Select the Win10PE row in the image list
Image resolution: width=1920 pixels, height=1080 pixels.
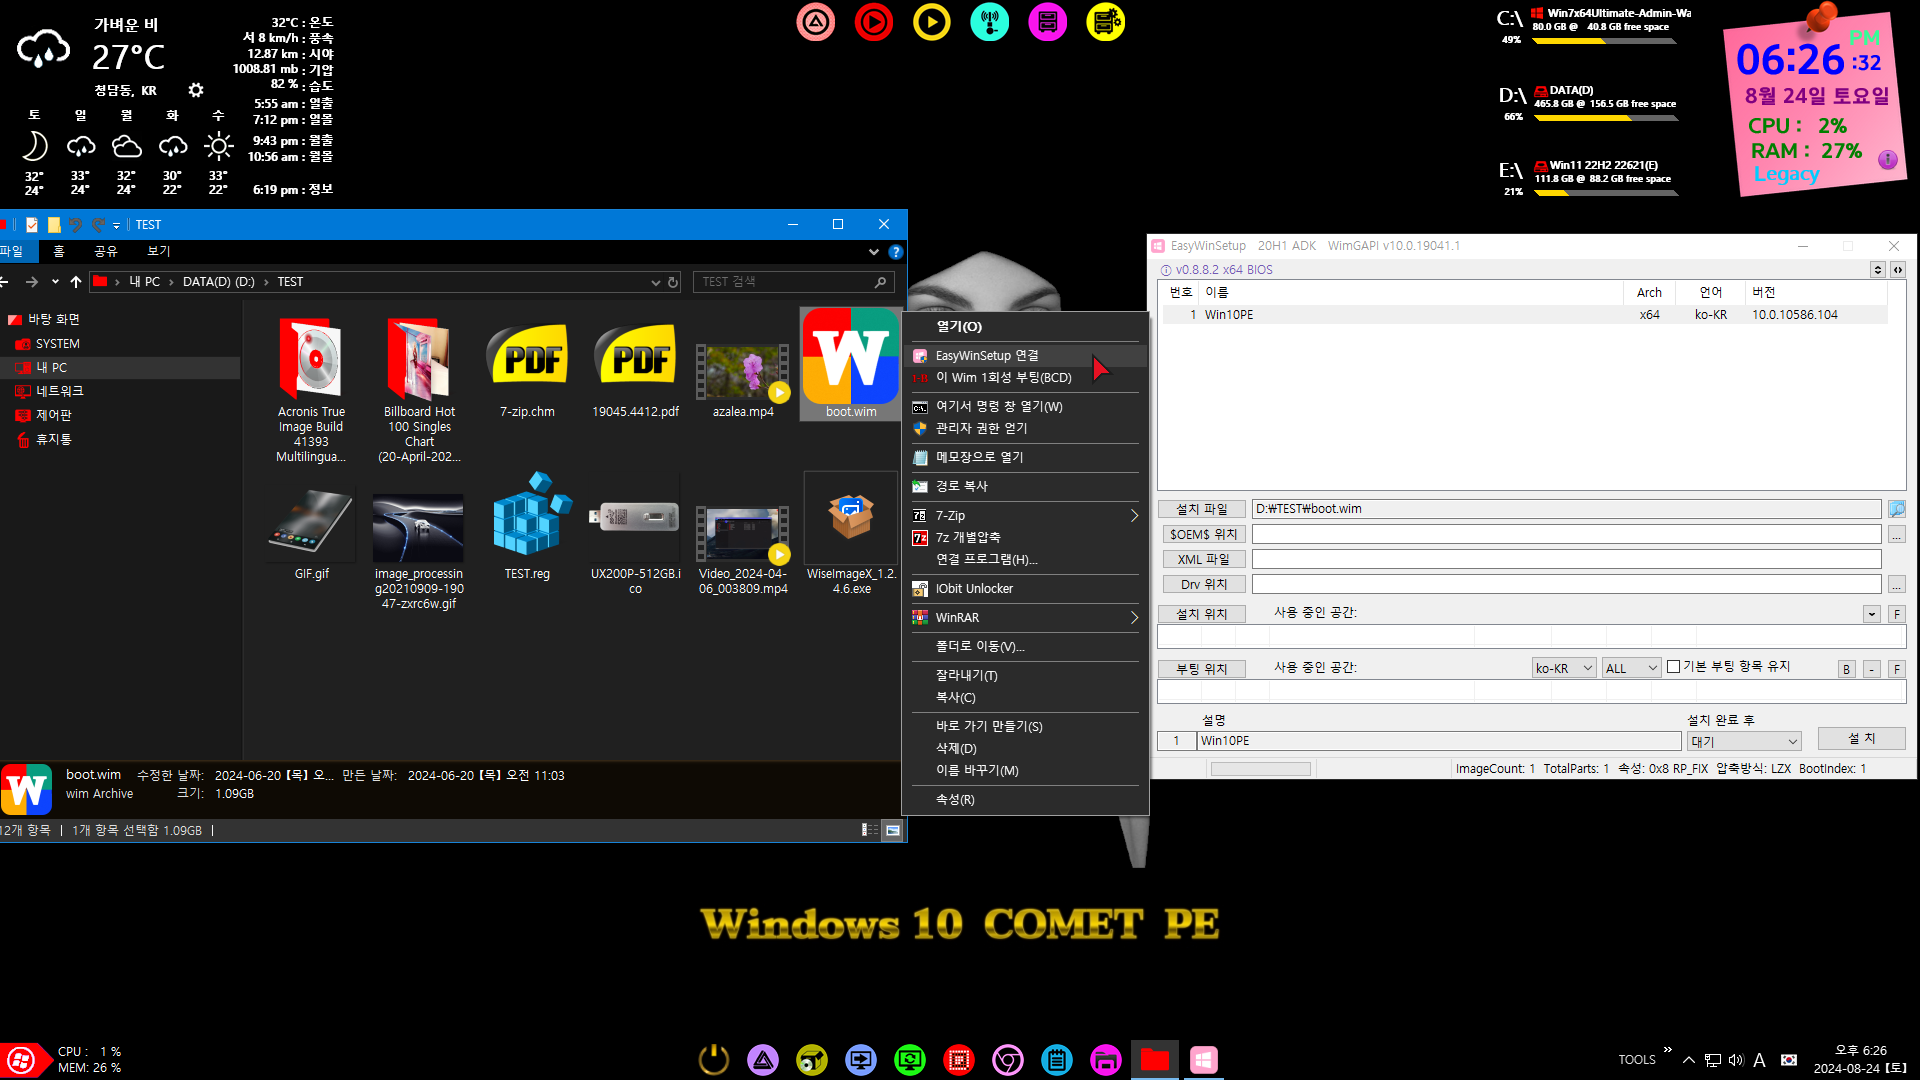[1524, 315]
